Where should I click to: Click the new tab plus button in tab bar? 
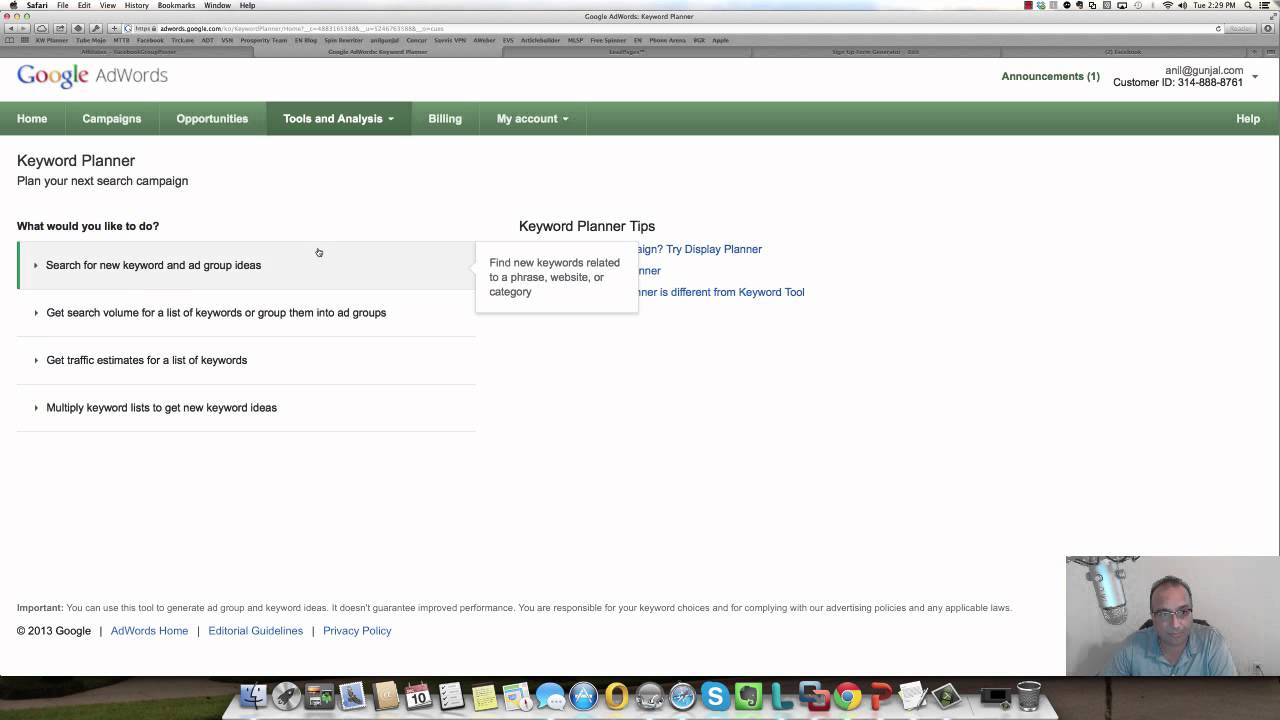[1254, 51]
